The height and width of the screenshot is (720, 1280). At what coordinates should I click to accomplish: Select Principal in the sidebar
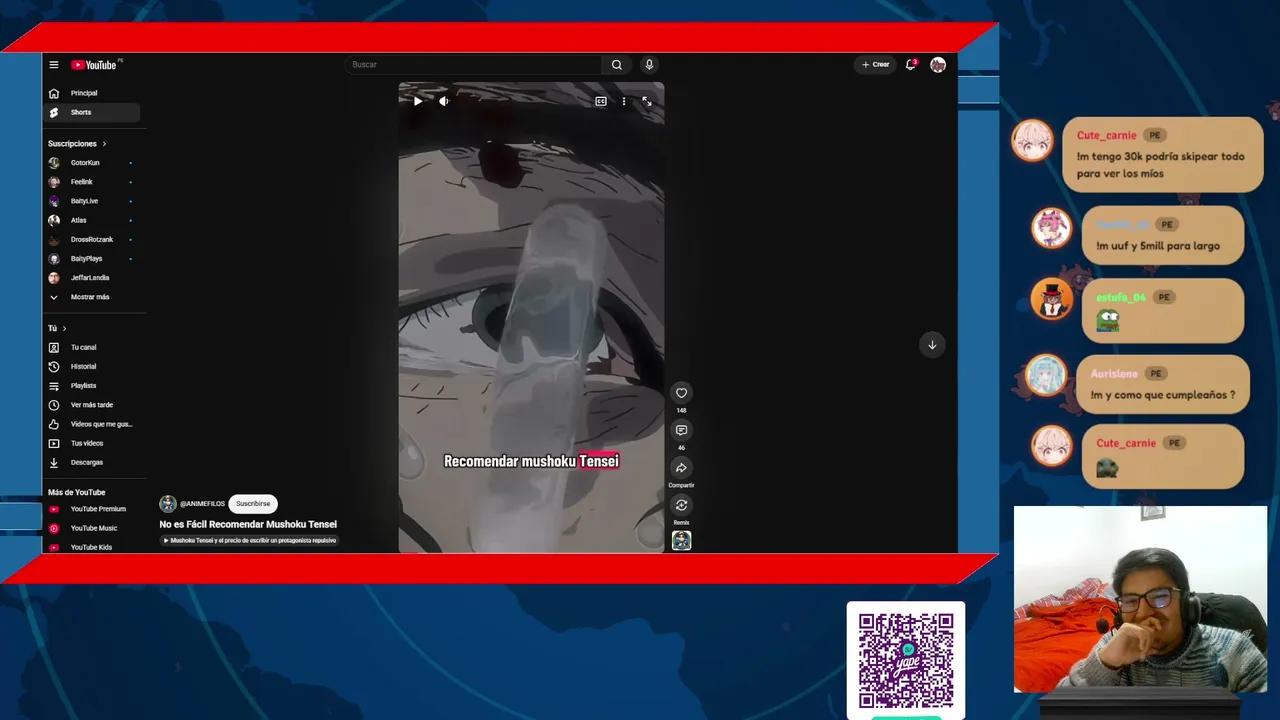pyautogui.click(x=92, y=93)
